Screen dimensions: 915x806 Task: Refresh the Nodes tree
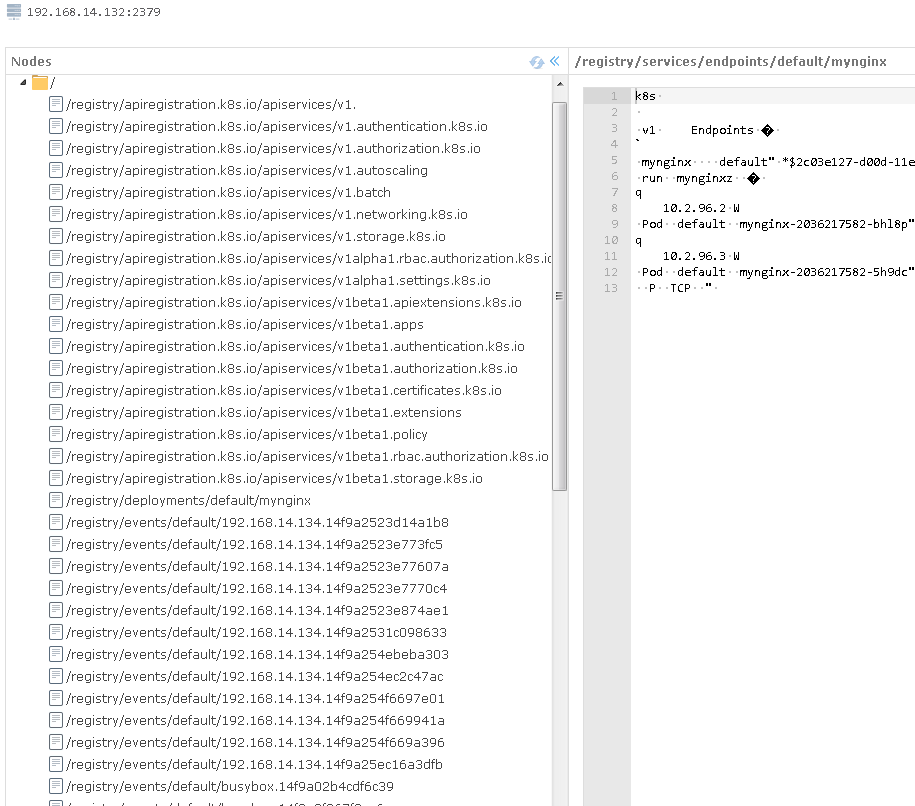click(536, 62)
